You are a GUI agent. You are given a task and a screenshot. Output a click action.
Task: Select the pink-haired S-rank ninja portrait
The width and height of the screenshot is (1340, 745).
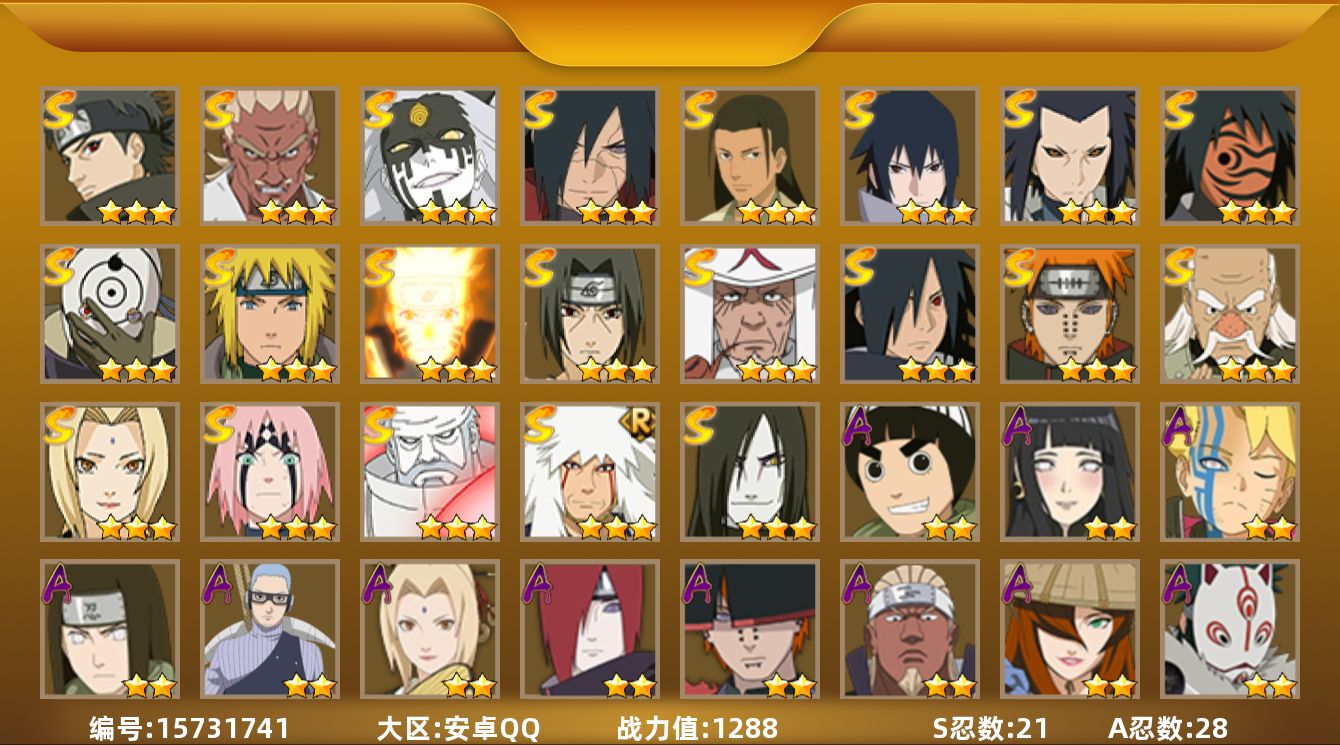pyautogui.click(x=269, y=471)
